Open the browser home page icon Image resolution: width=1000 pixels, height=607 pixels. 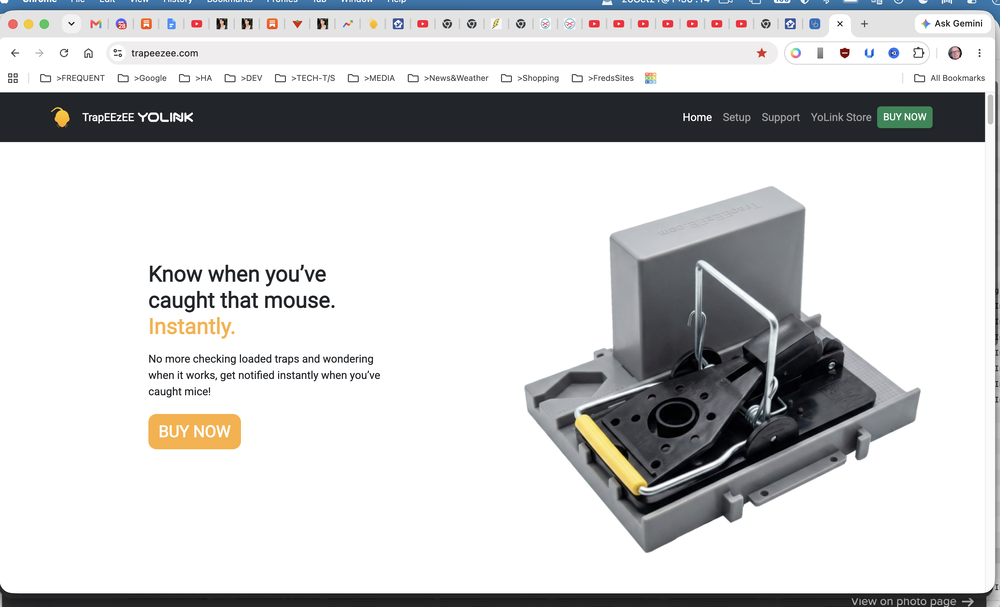coord(89,53)
